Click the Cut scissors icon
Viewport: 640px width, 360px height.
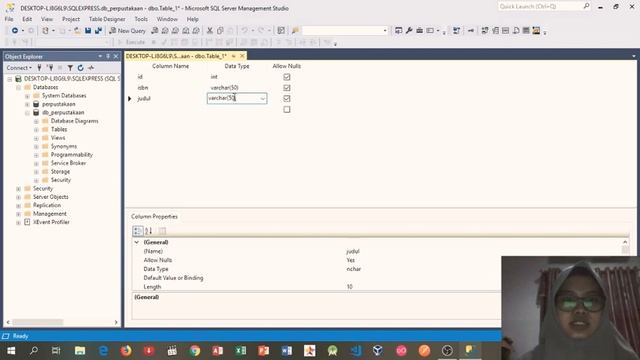tap(210, 31)
